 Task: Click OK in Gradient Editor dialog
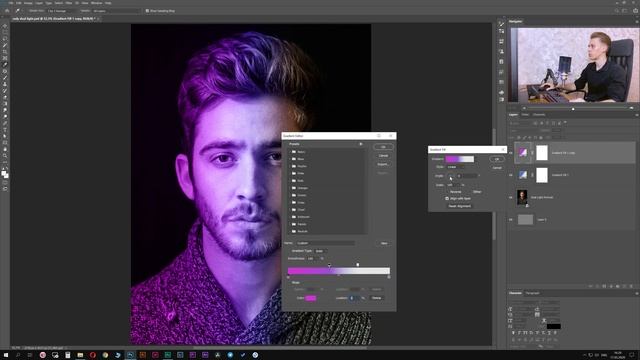[x=383, y=147]
